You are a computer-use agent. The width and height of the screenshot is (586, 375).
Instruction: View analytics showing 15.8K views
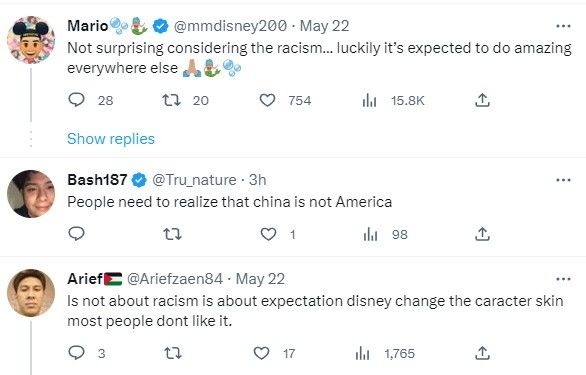tap(369, 100)
